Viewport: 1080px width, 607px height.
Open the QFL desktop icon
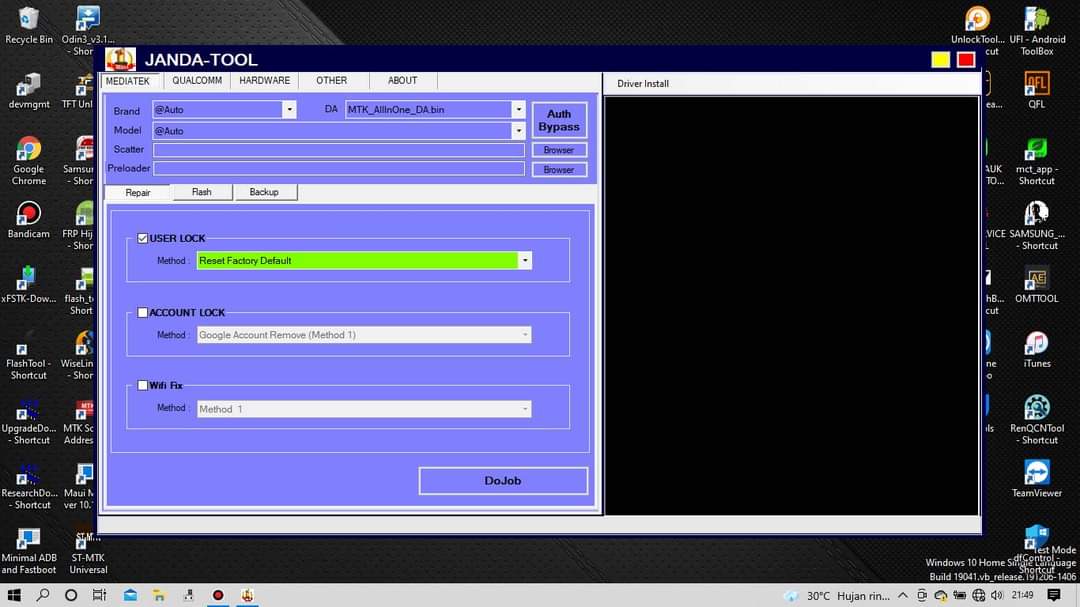coord(1037,90)
